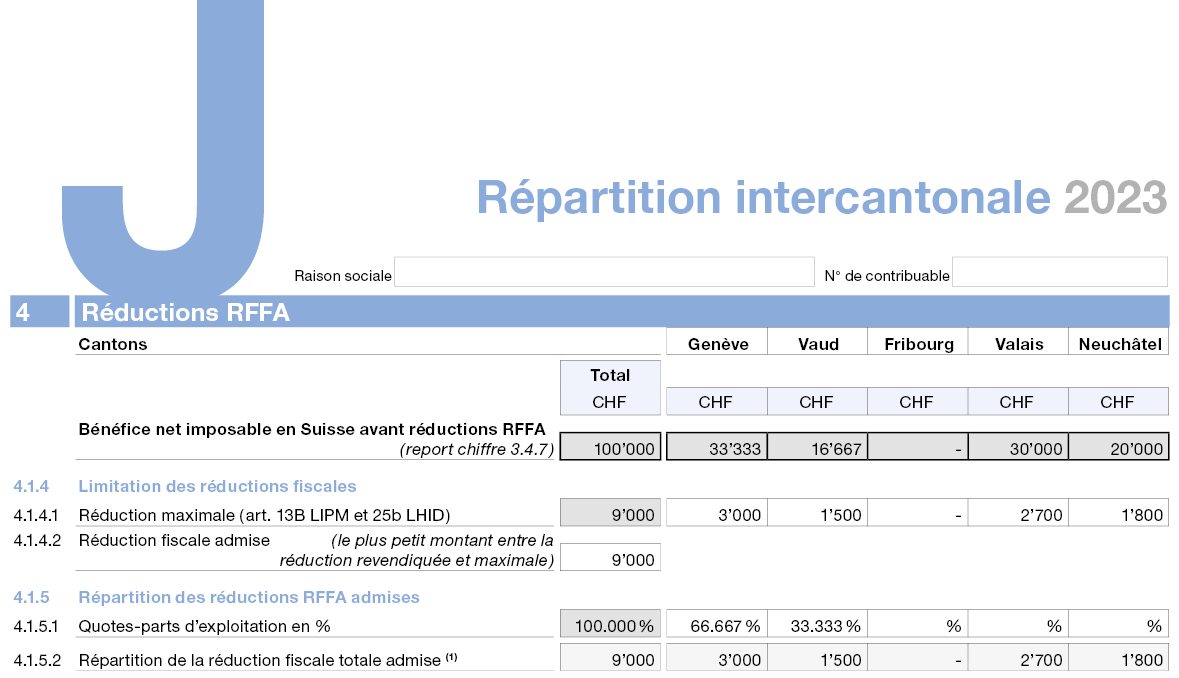Click Genève bénéfice net cell 33'333

point(716,447)
